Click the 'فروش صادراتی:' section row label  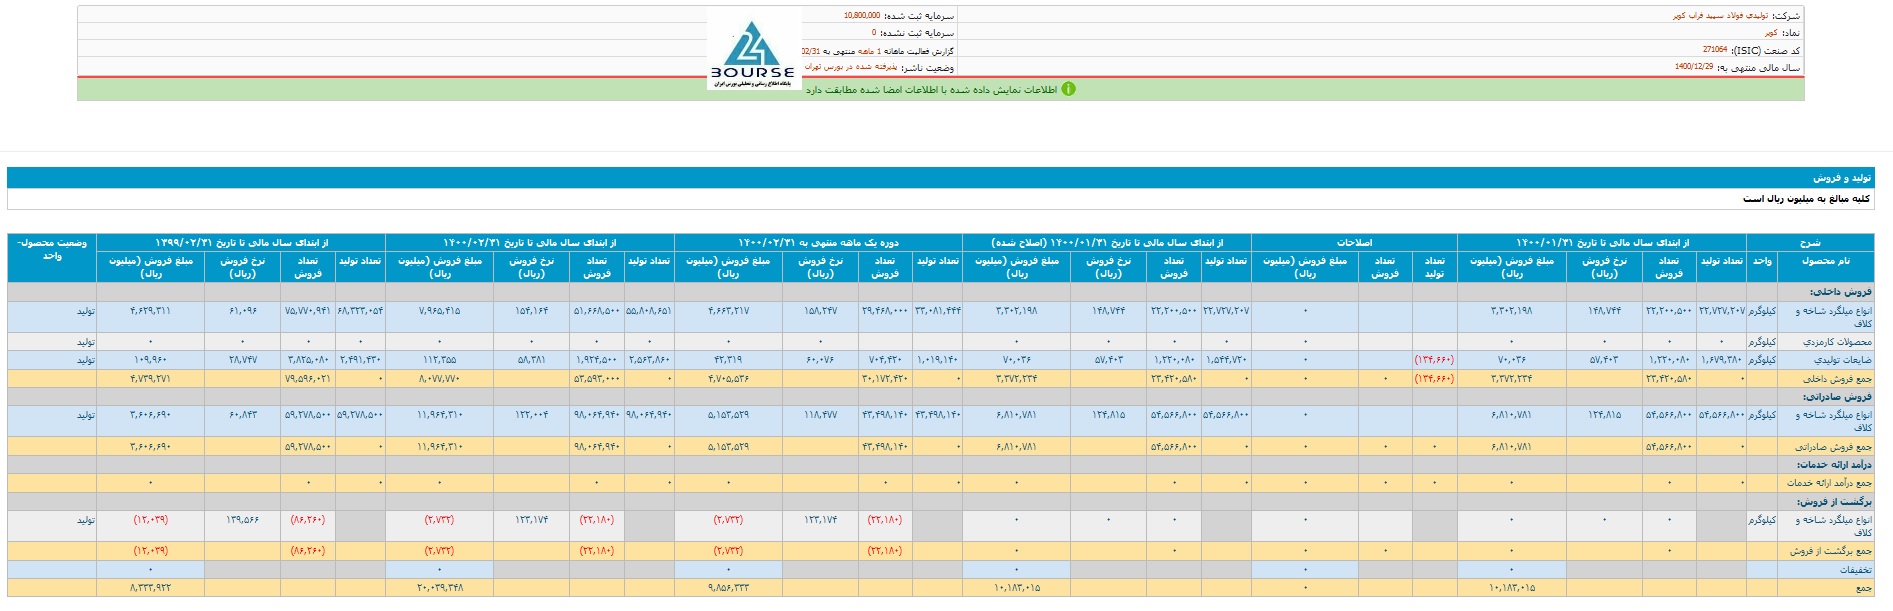[1836, 397]
